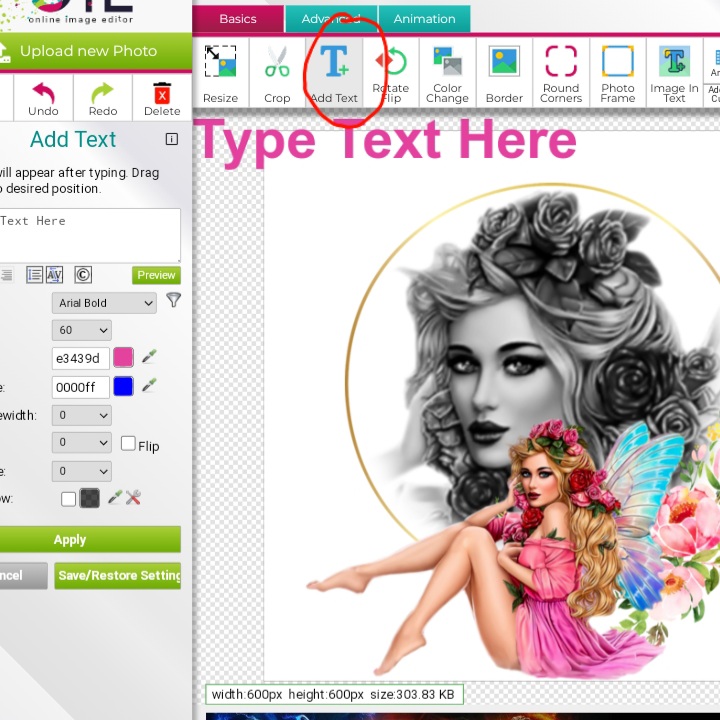Click the green Preview button

(x=156, y=275)
